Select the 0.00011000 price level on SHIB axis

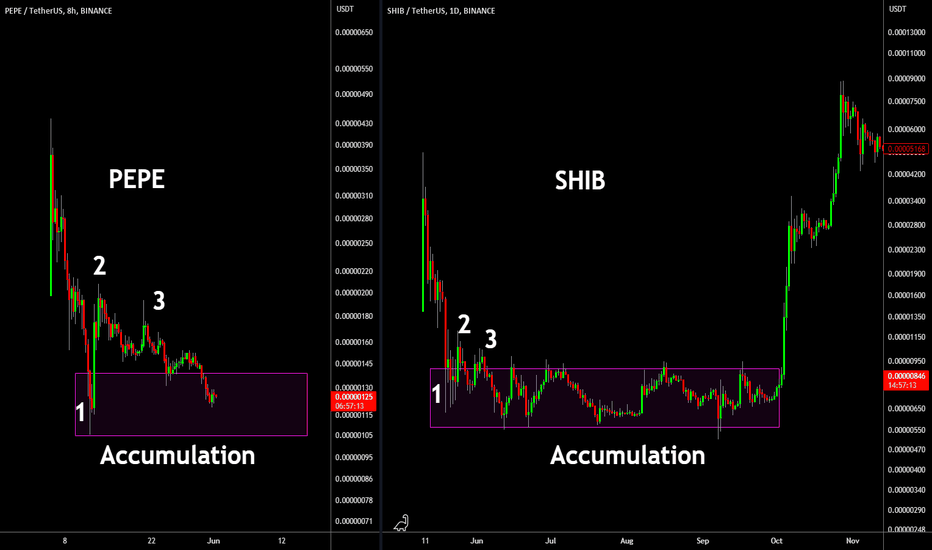(x=906, y=54)
